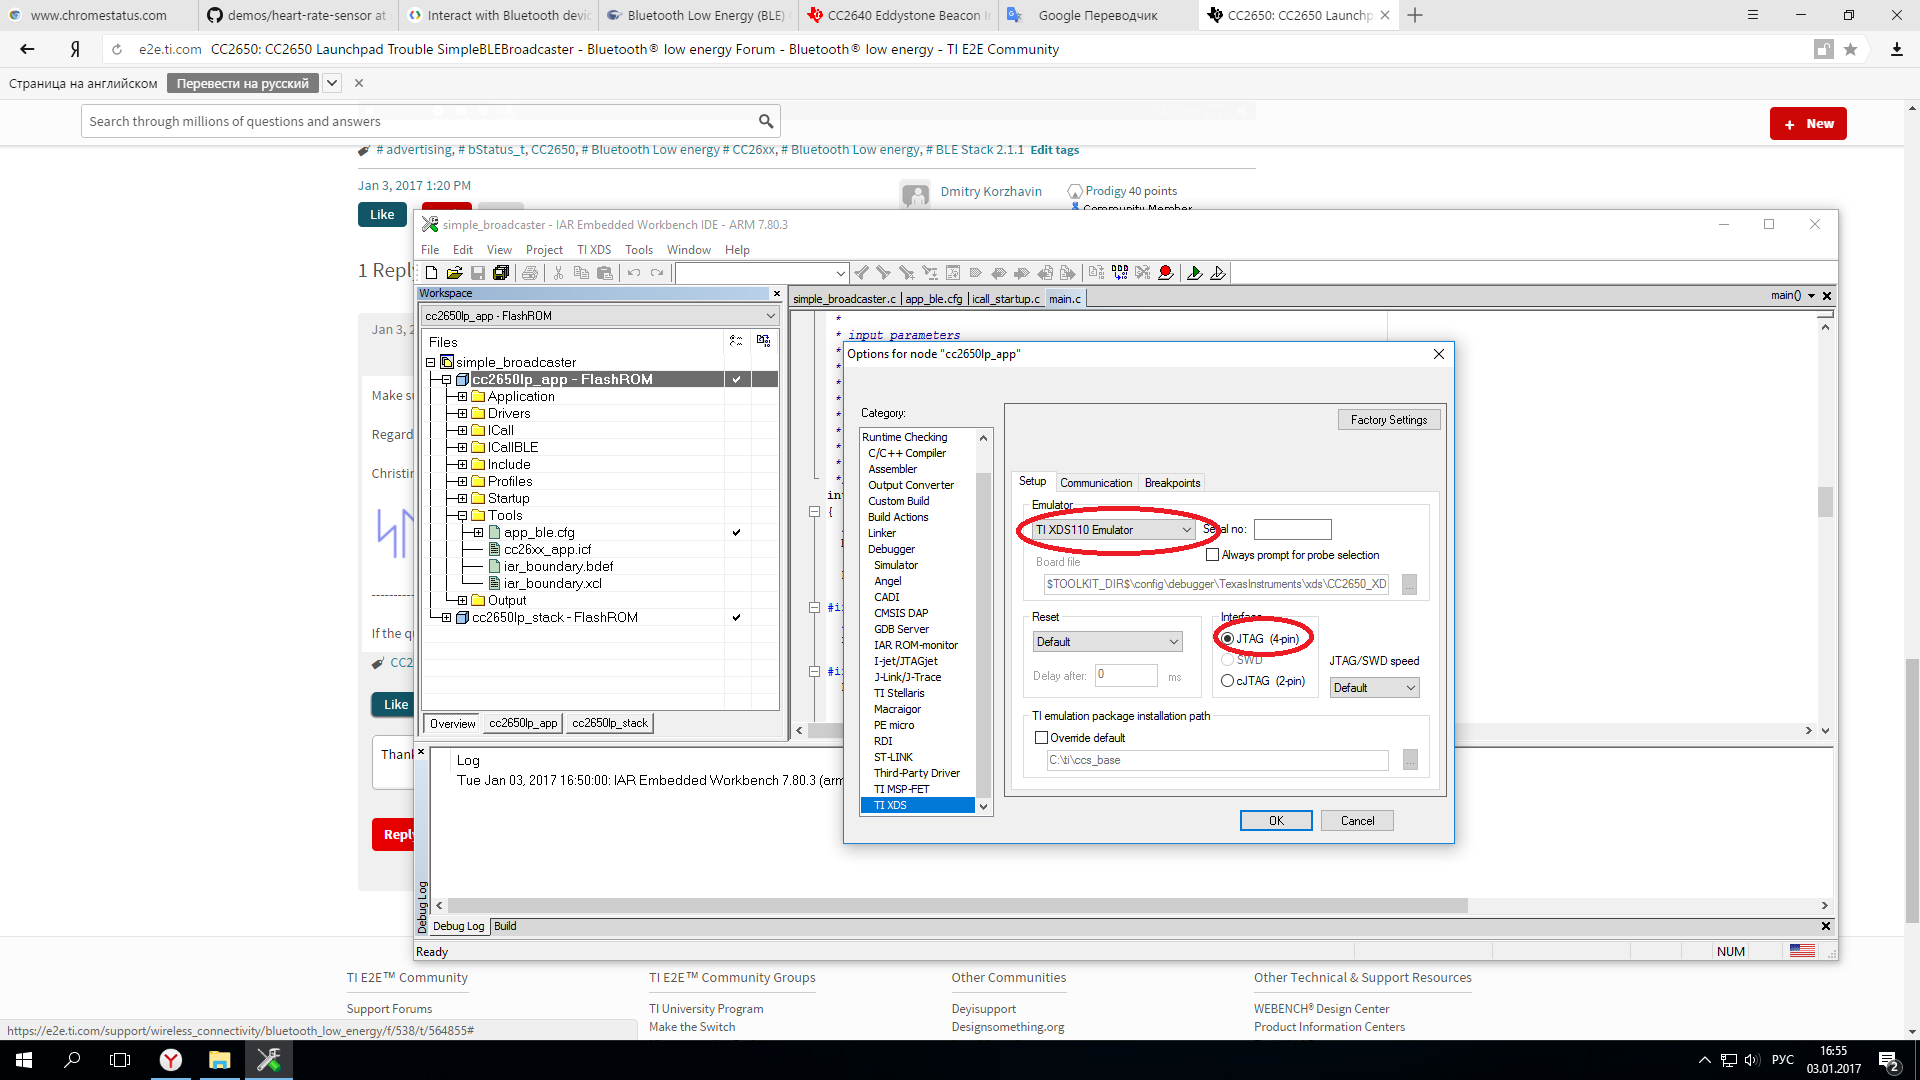Enable Always prompt for probe selection
This screenshot has height=1080, width=1920.
pos(1213,555)
